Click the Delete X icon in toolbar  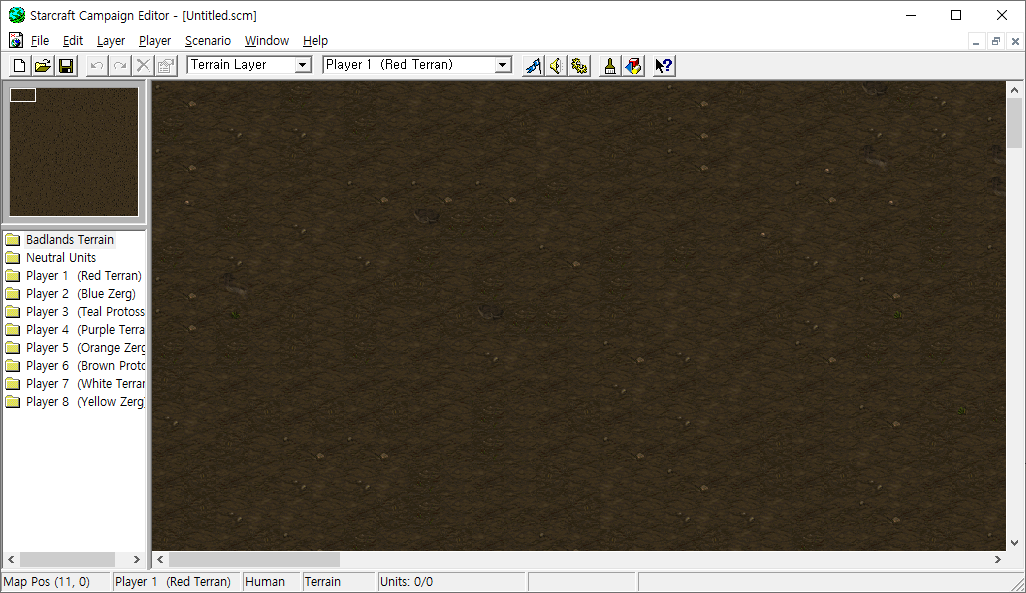(143, 65)
